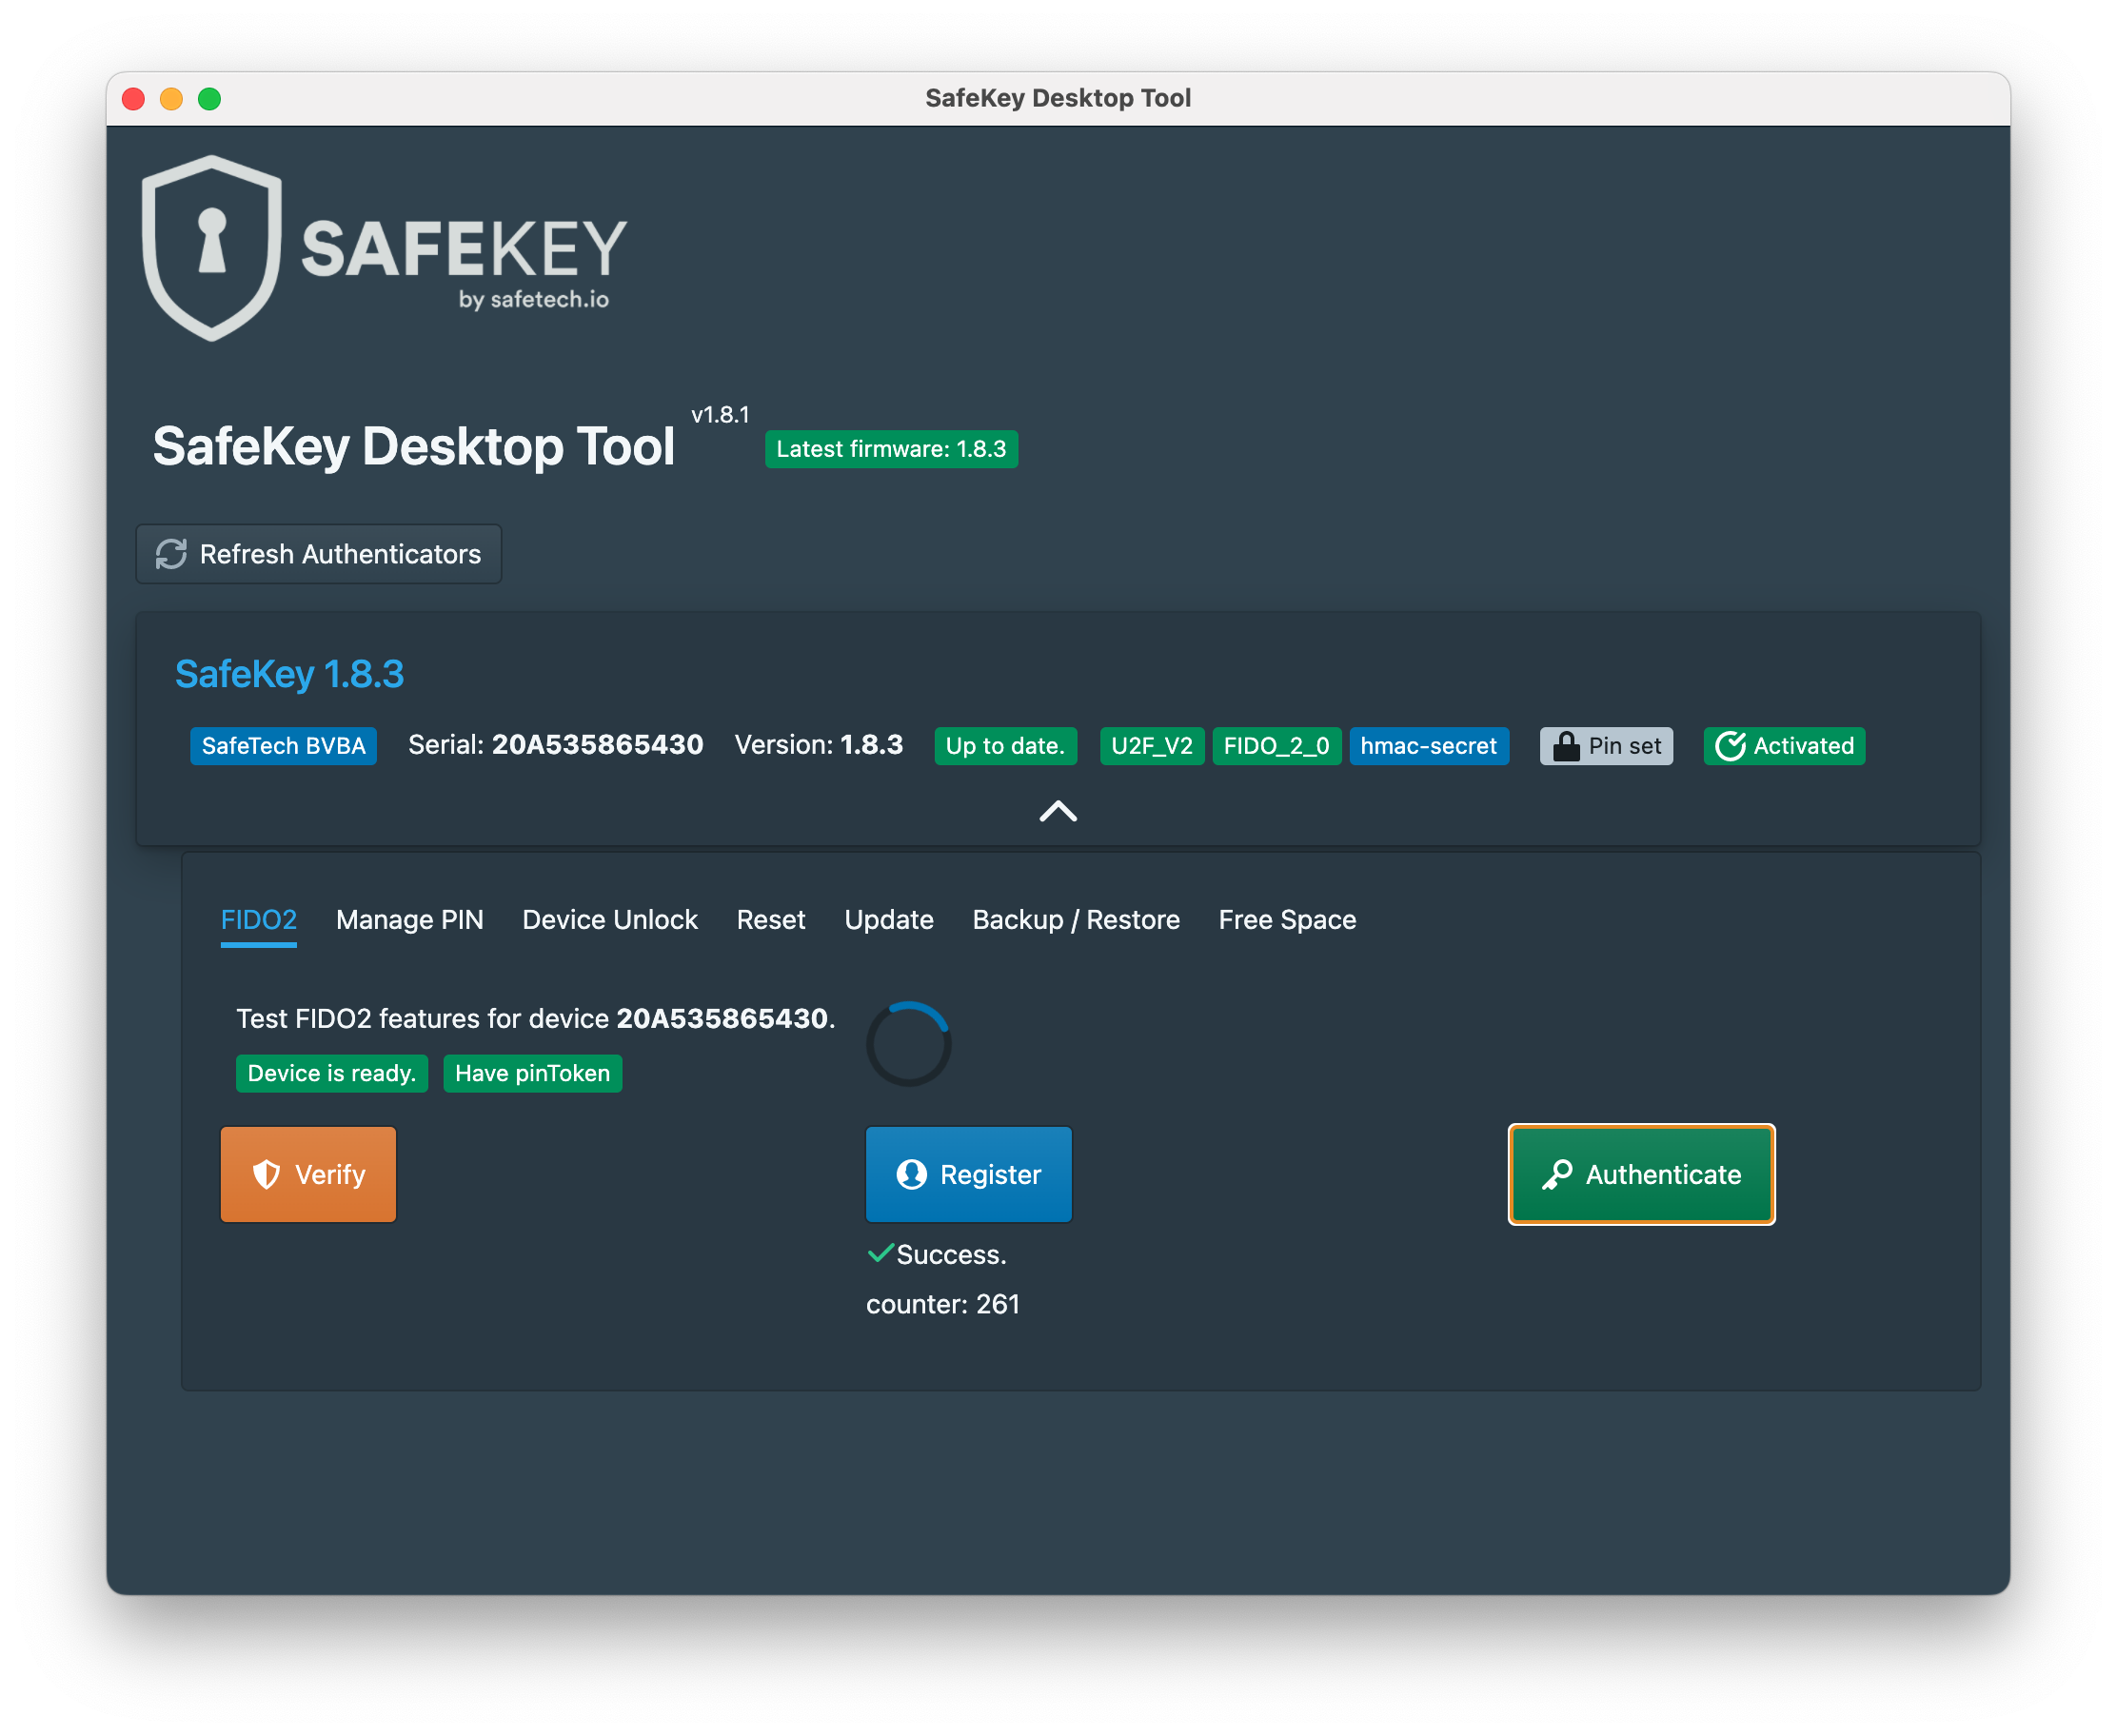
Task: Open the Device Unlock tab
Action: point(609,920)
